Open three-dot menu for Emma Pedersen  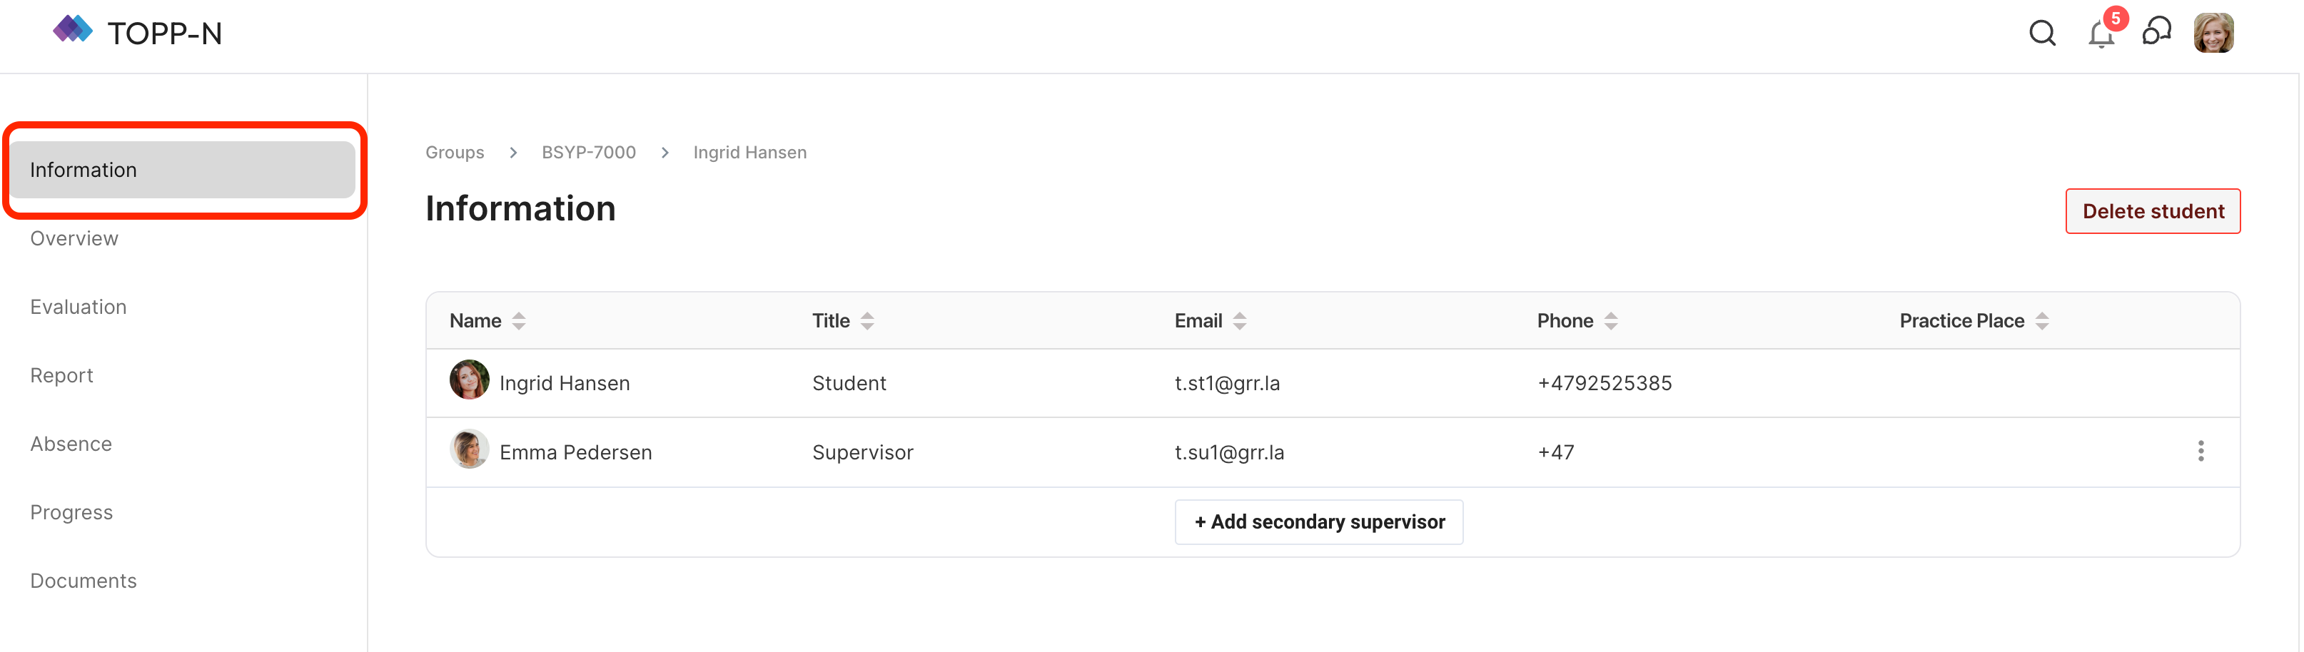click(x=2200, y=452)
